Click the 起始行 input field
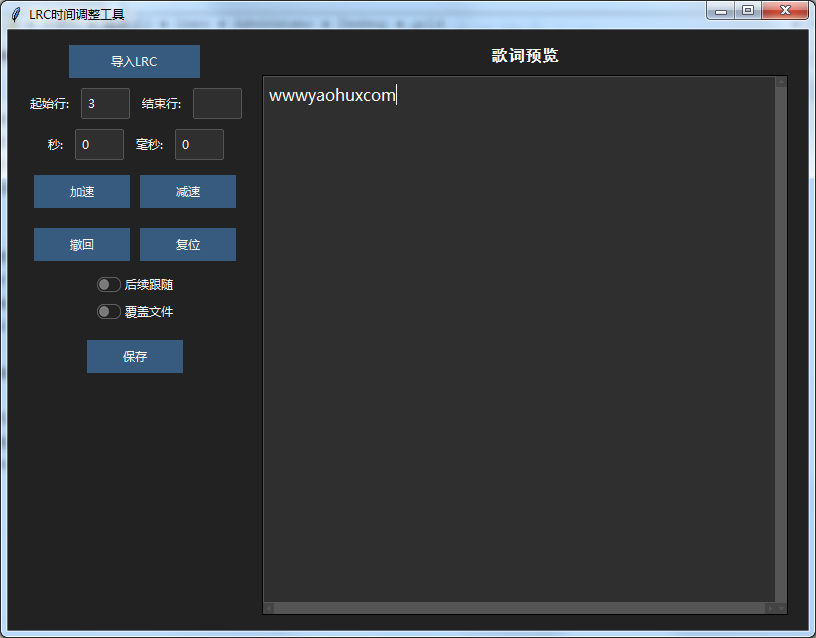 [x=105, y=103]
